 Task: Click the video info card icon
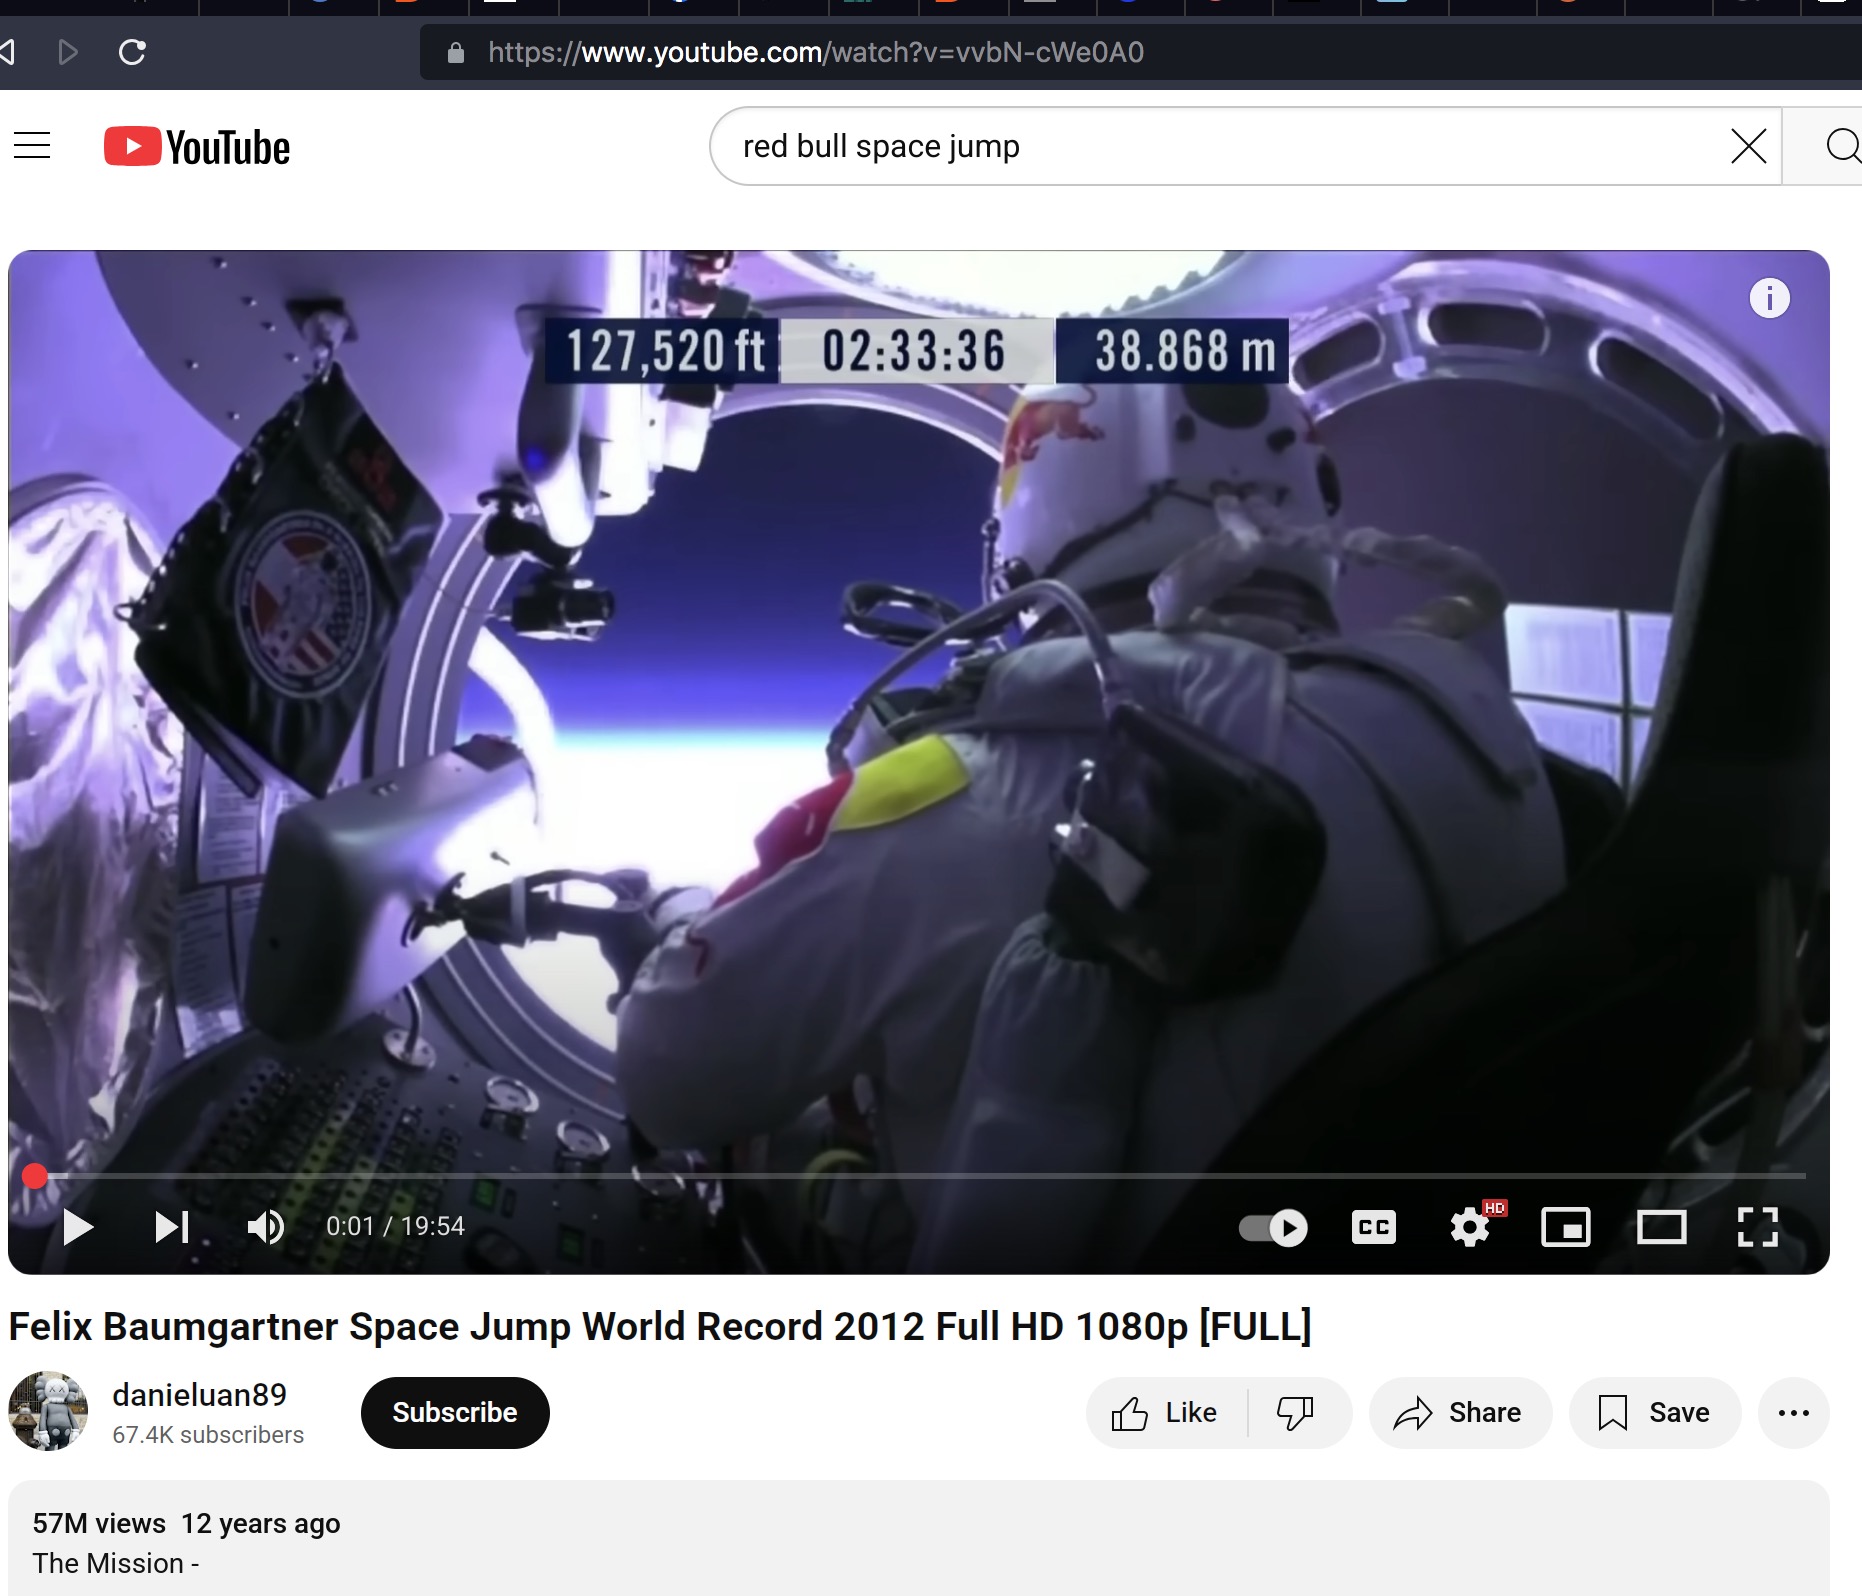1769,298
